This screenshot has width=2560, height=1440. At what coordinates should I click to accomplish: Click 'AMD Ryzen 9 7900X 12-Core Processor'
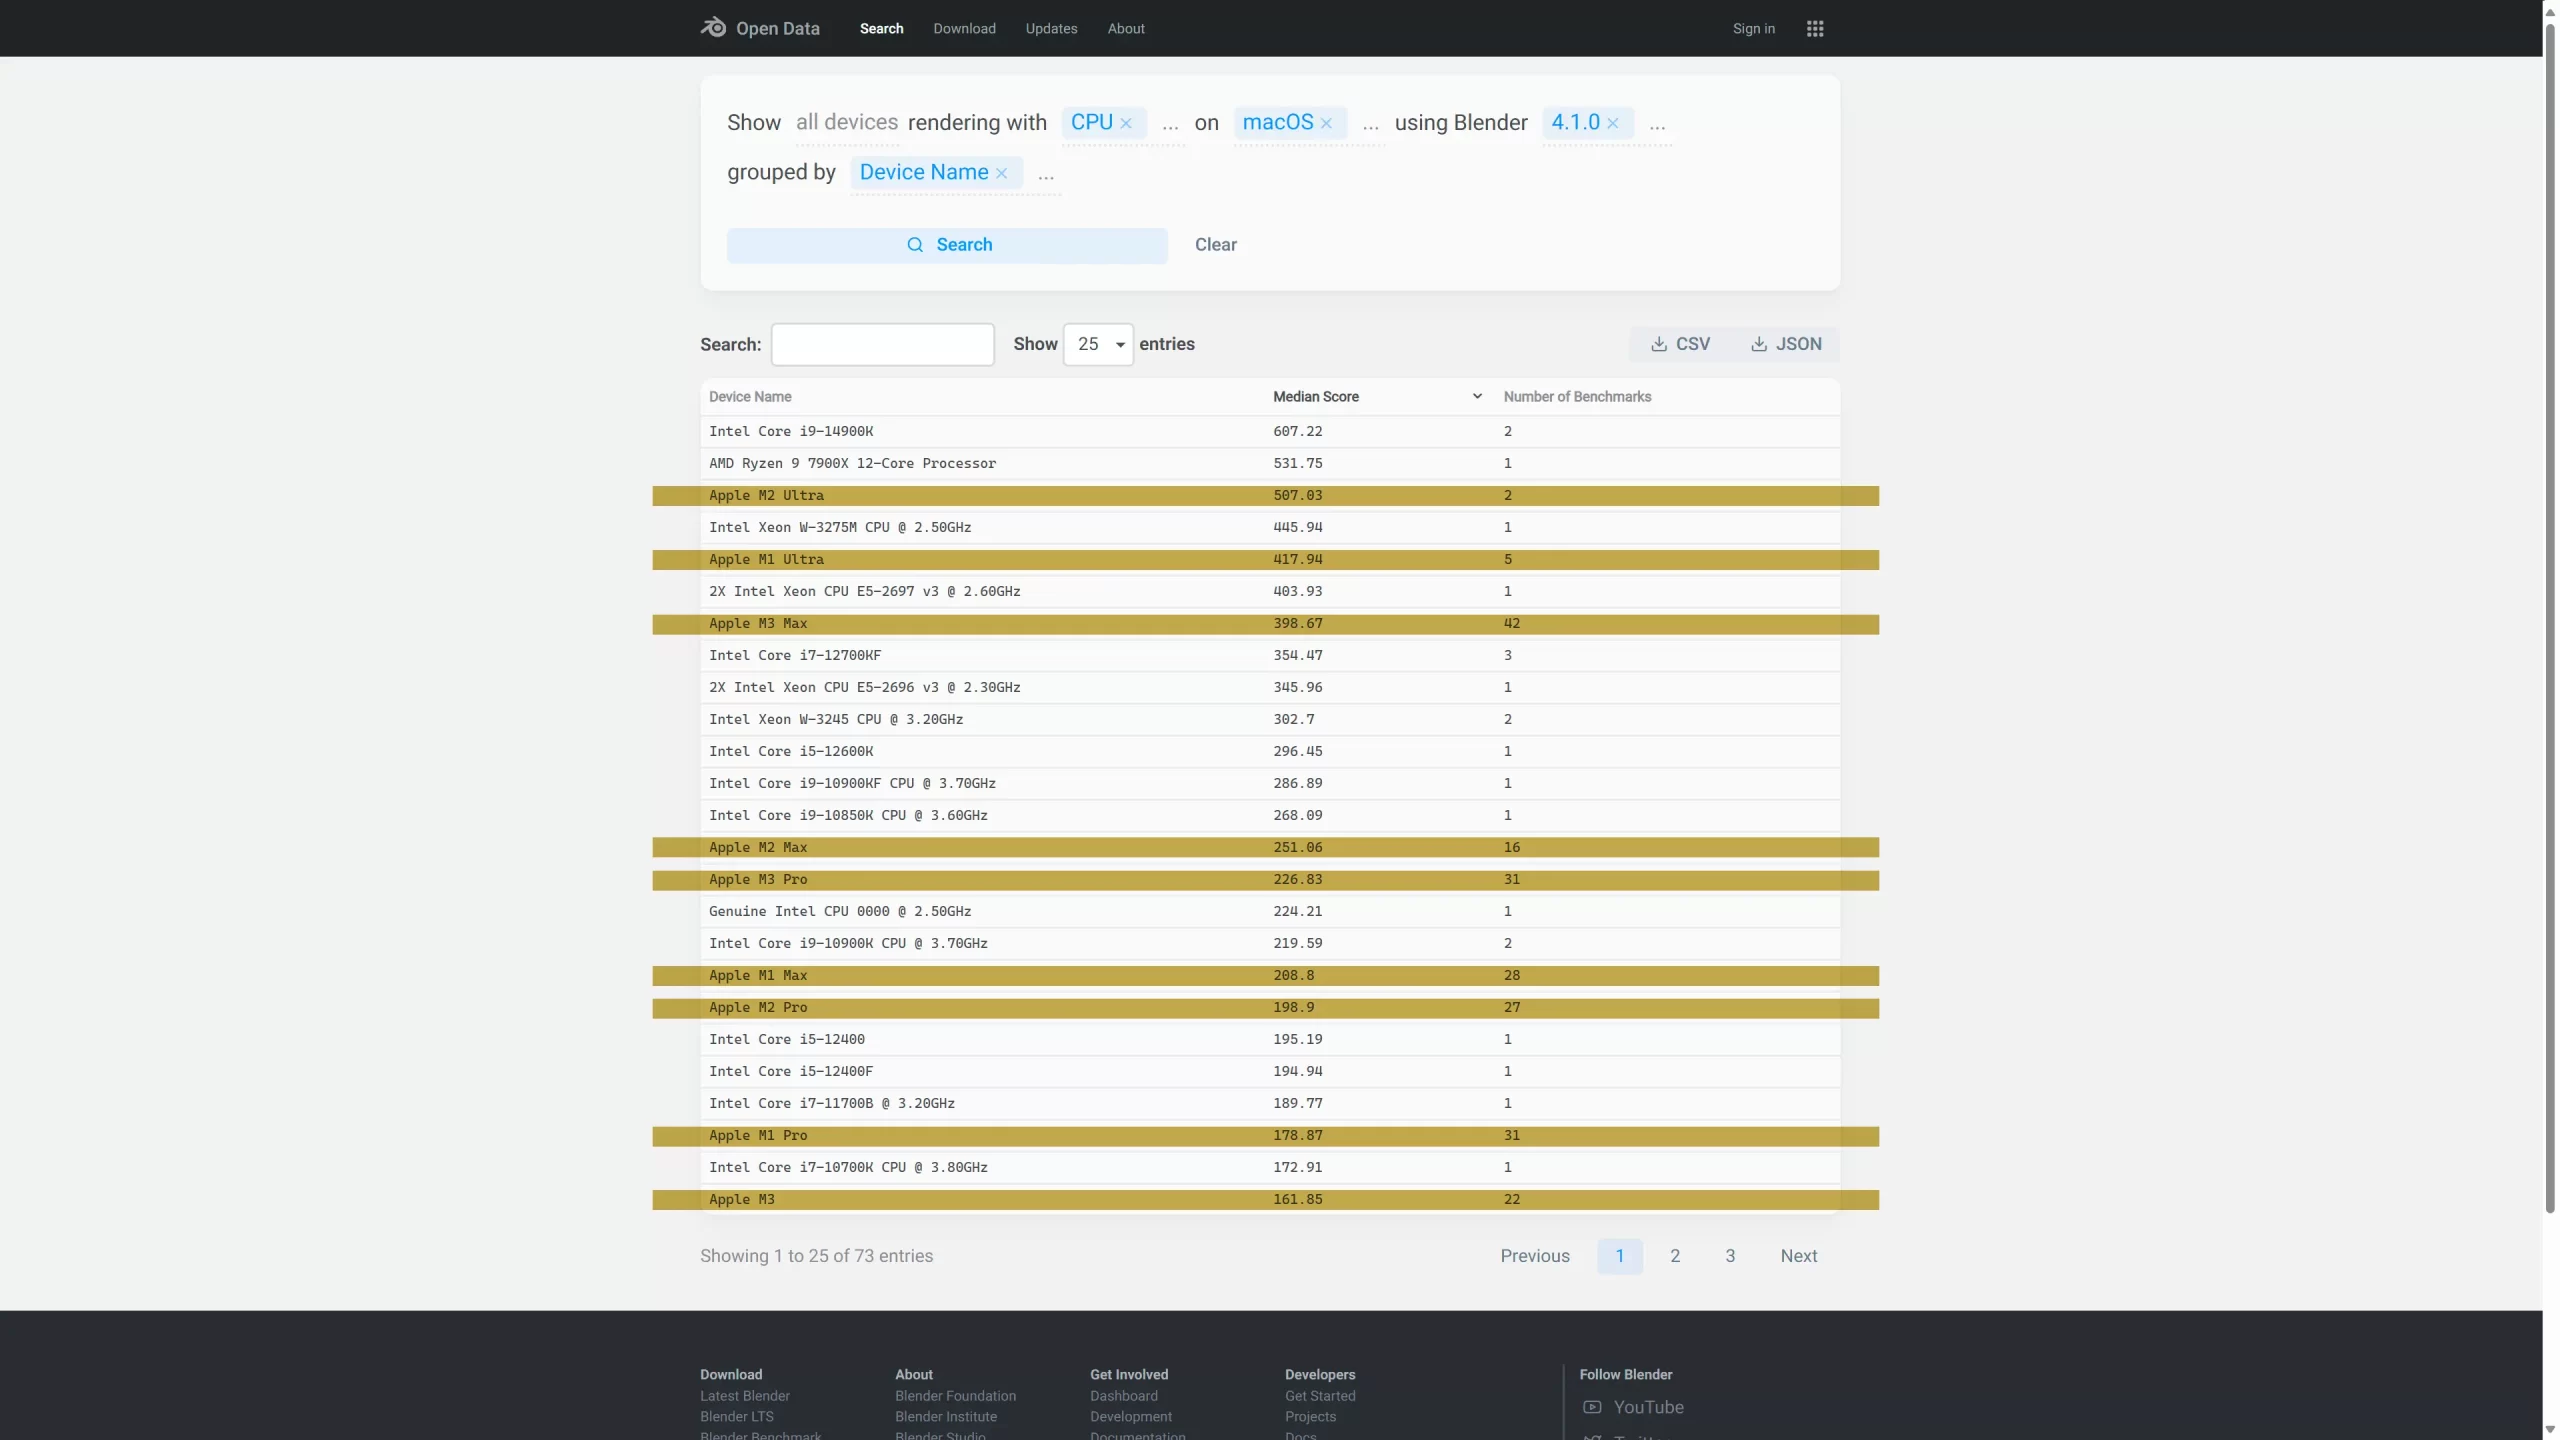pyautogui.click(x=852, y=464)
